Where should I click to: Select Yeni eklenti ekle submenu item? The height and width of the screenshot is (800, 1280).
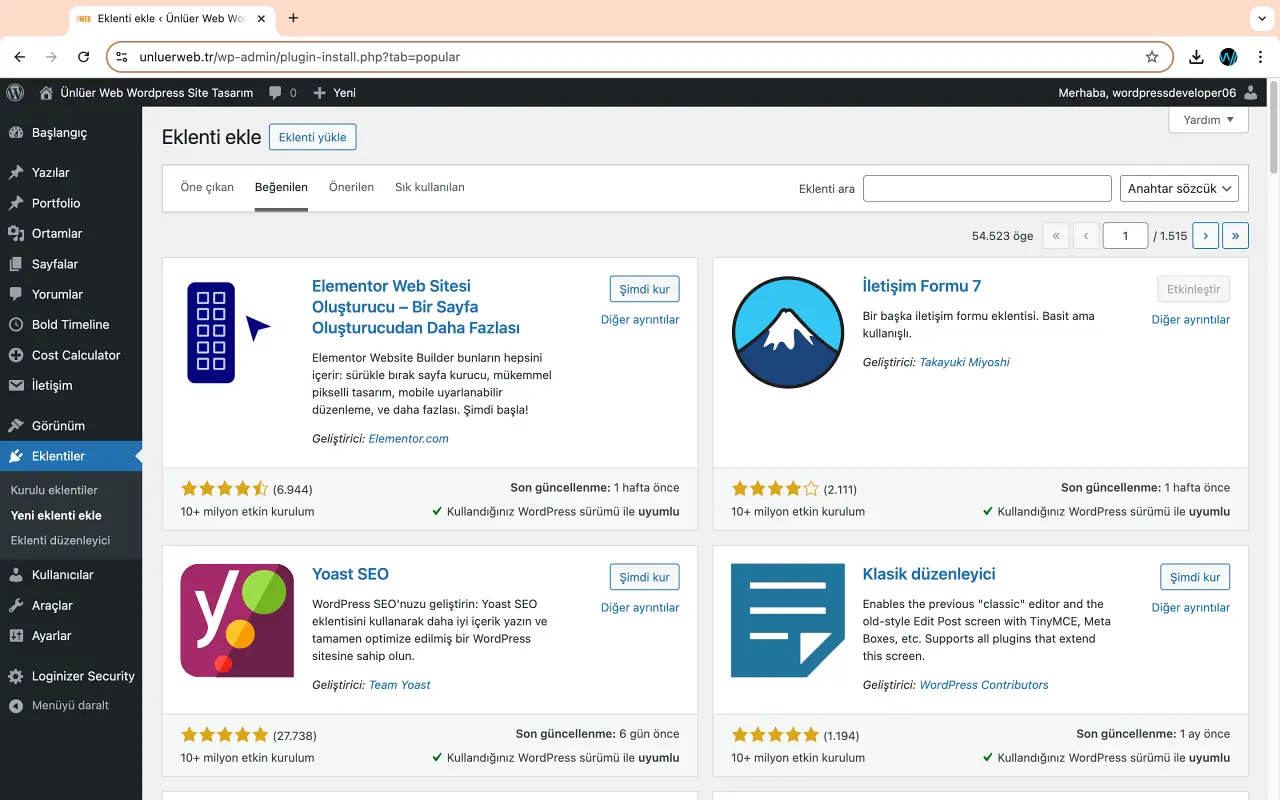pos(56,515)
